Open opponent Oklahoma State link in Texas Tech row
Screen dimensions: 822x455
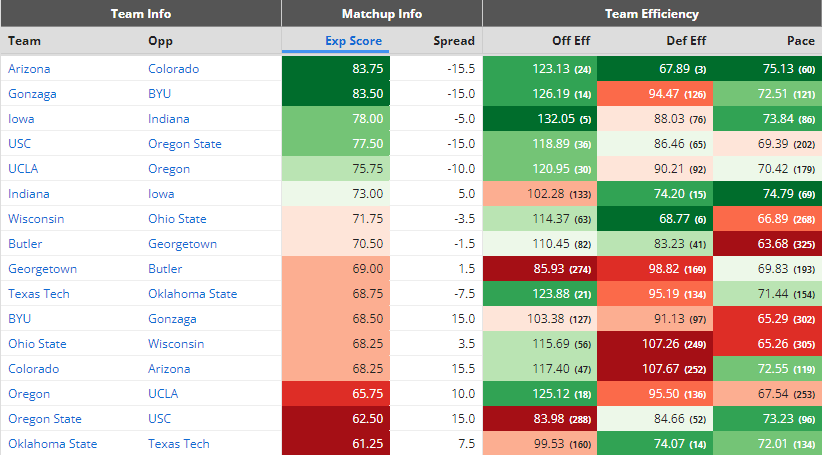pos(192,294)
